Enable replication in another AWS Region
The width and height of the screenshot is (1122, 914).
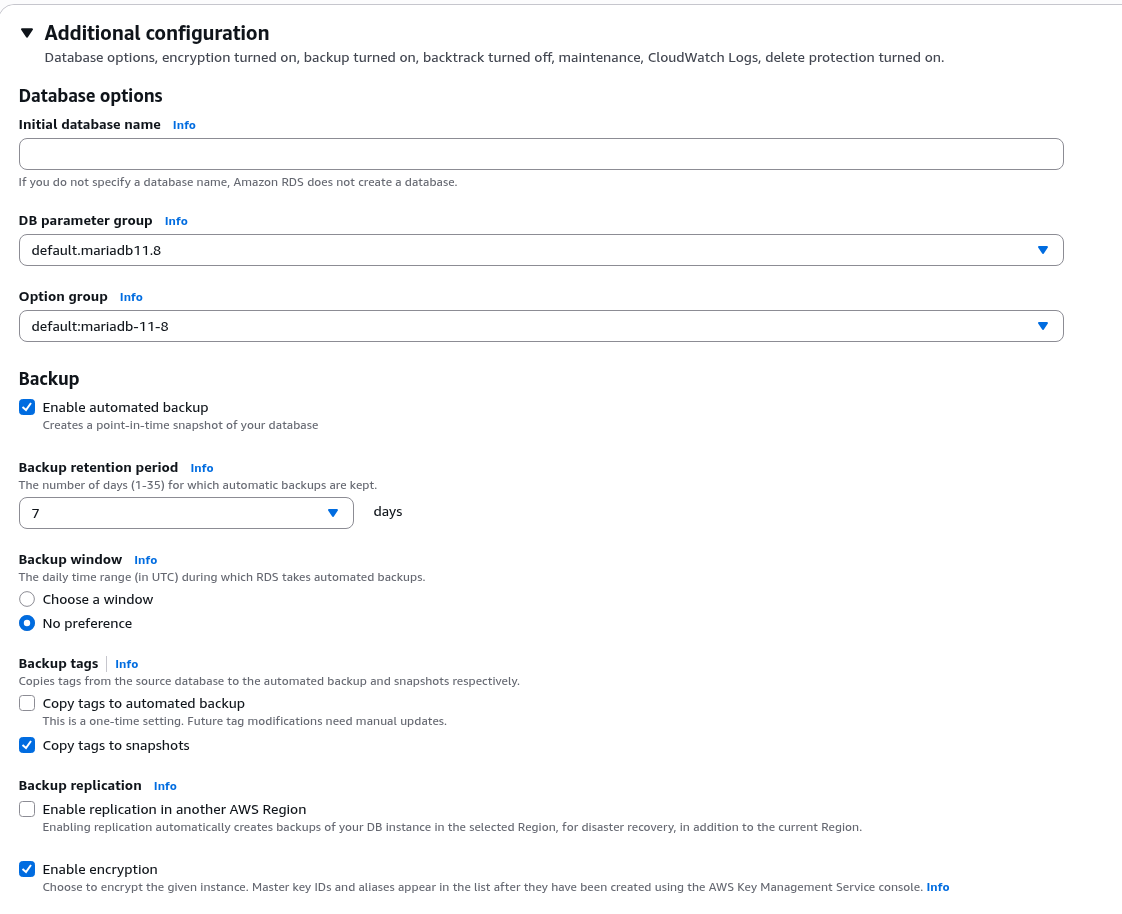coord(27,809)
